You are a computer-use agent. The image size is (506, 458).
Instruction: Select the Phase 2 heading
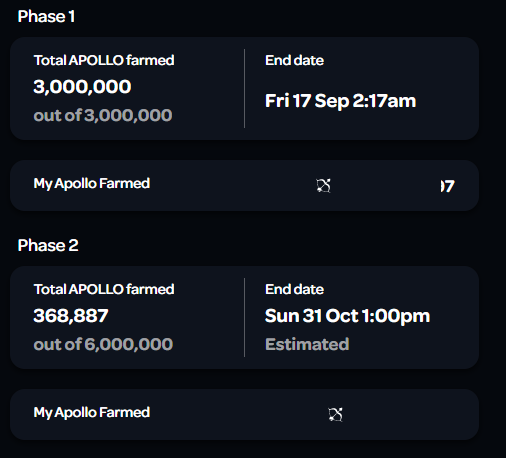coord(48,245)
